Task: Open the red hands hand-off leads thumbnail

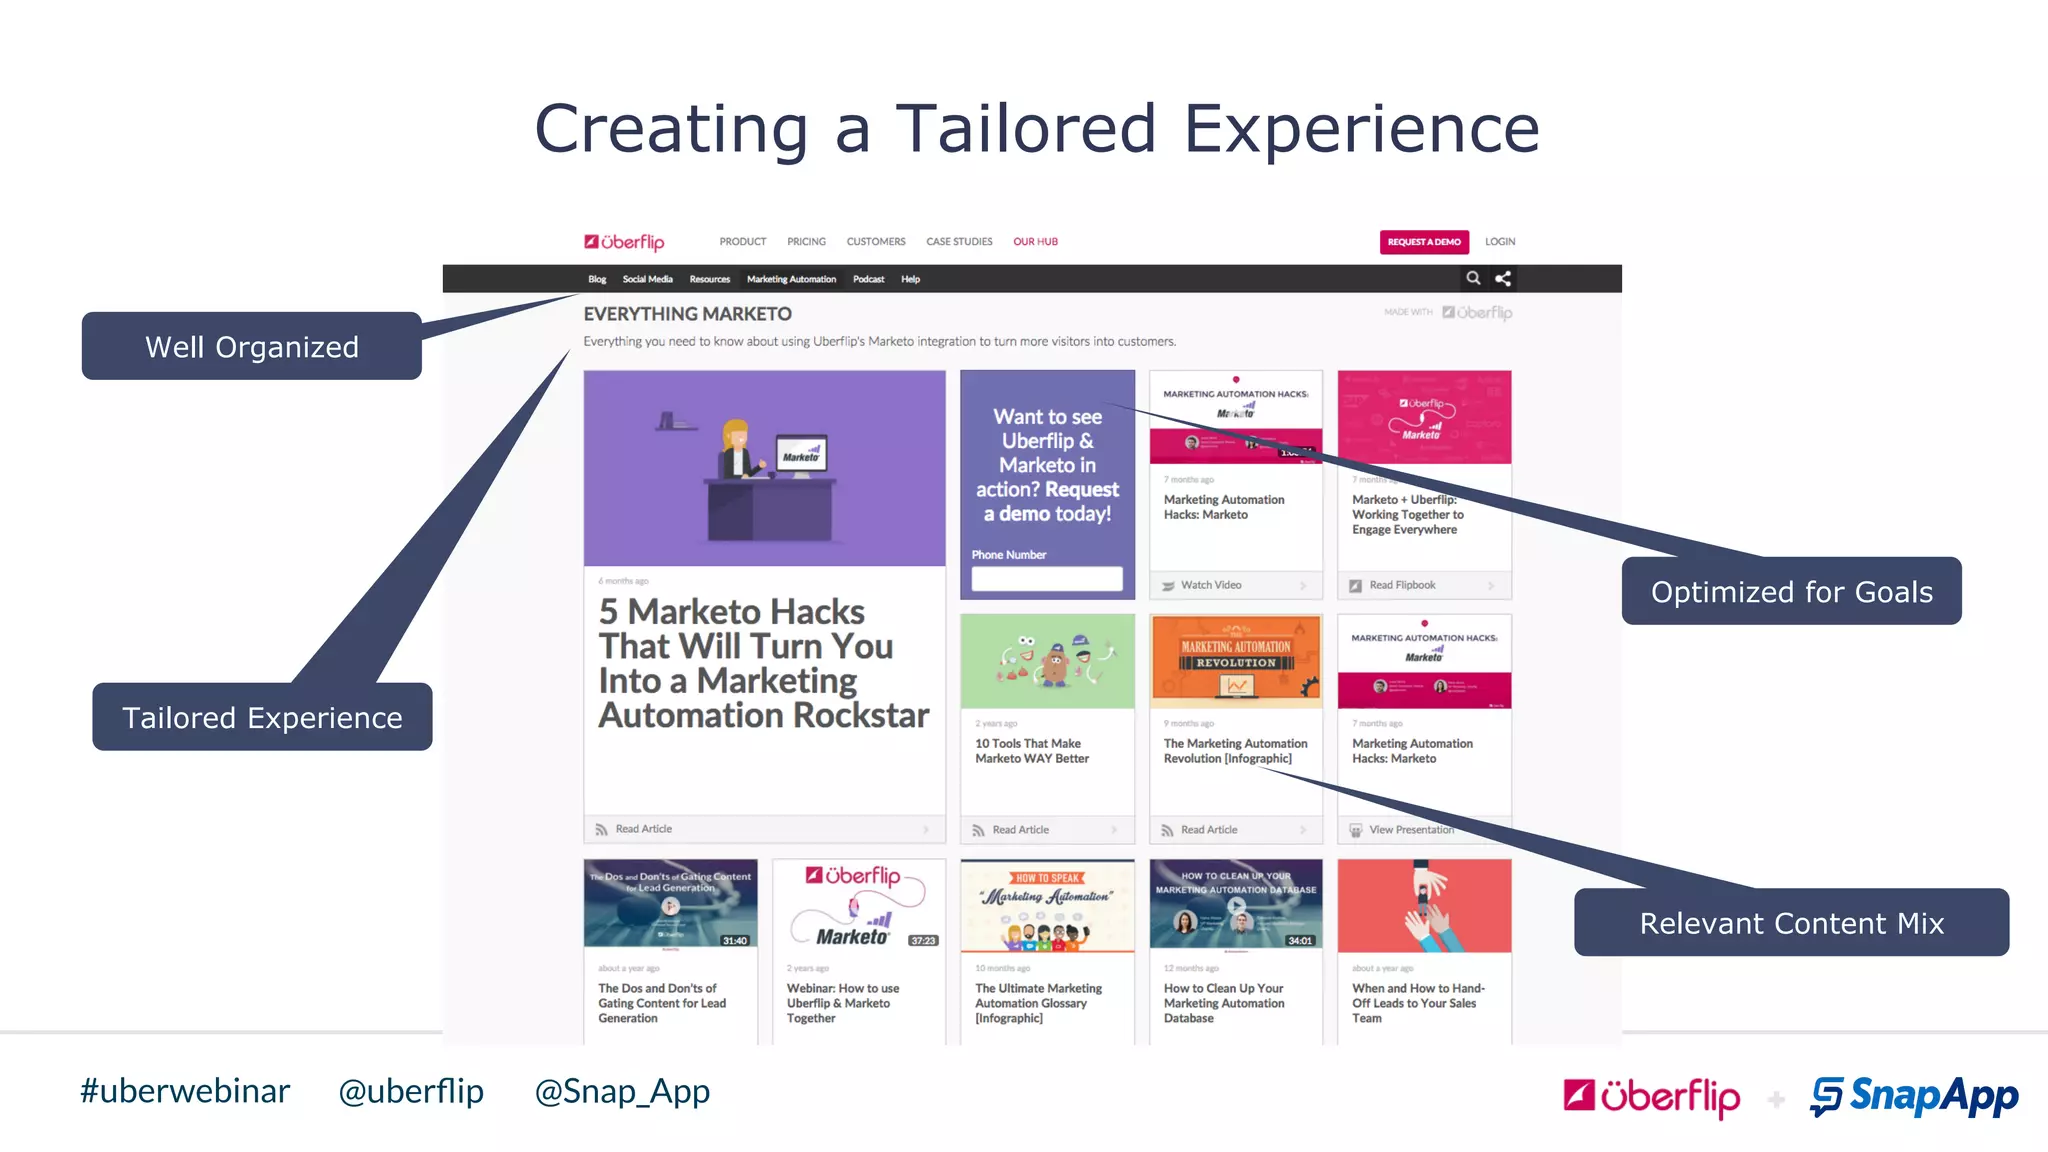Action: (1424, 904)
